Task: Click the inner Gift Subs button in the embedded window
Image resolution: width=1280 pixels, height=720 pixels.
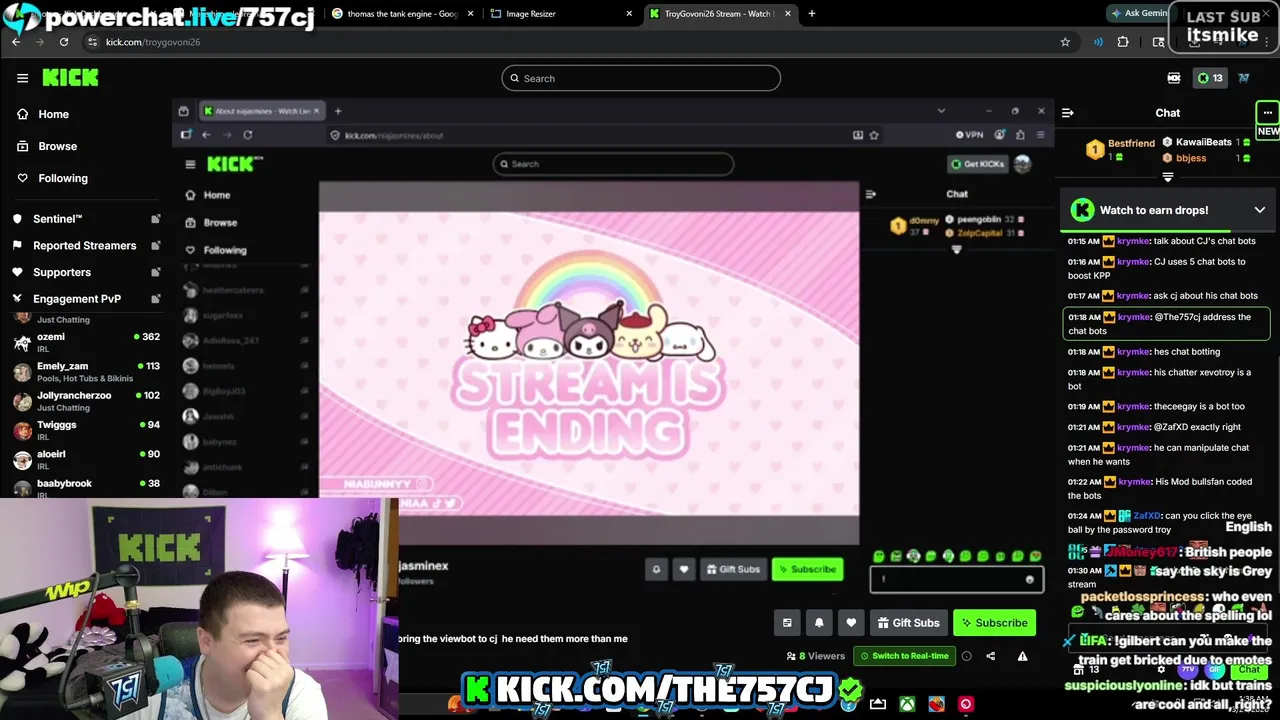Action: pyautogui.click(x=732, y=569)
